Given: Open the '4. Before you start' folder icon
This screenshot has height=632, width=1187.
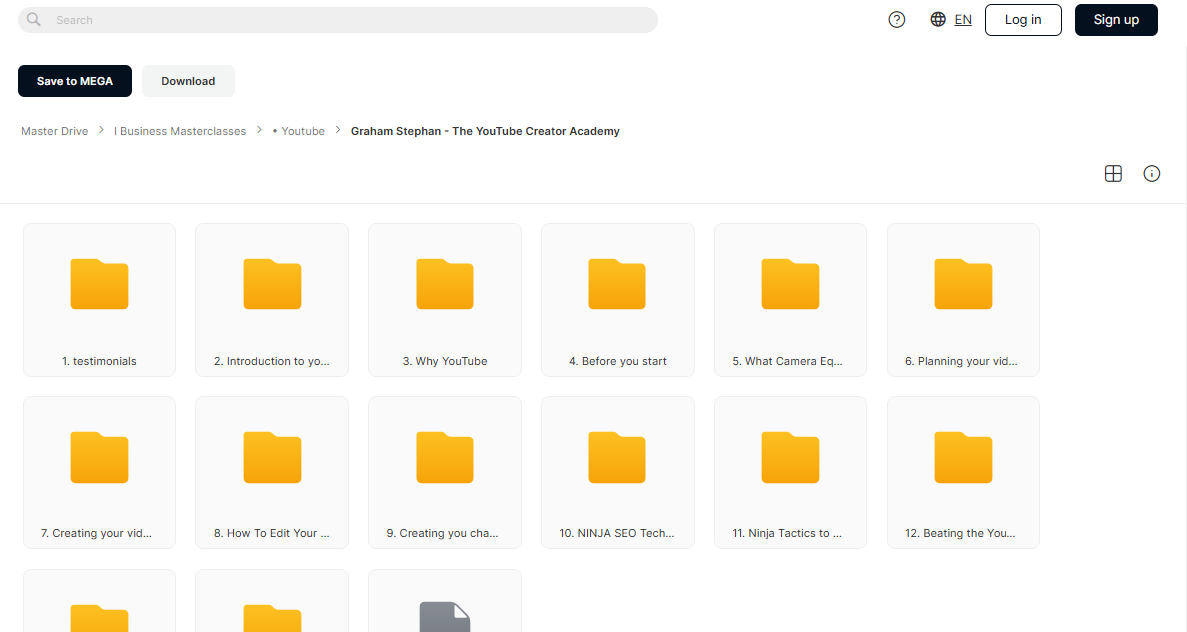Looking at the screenshot, I should 617,284.
